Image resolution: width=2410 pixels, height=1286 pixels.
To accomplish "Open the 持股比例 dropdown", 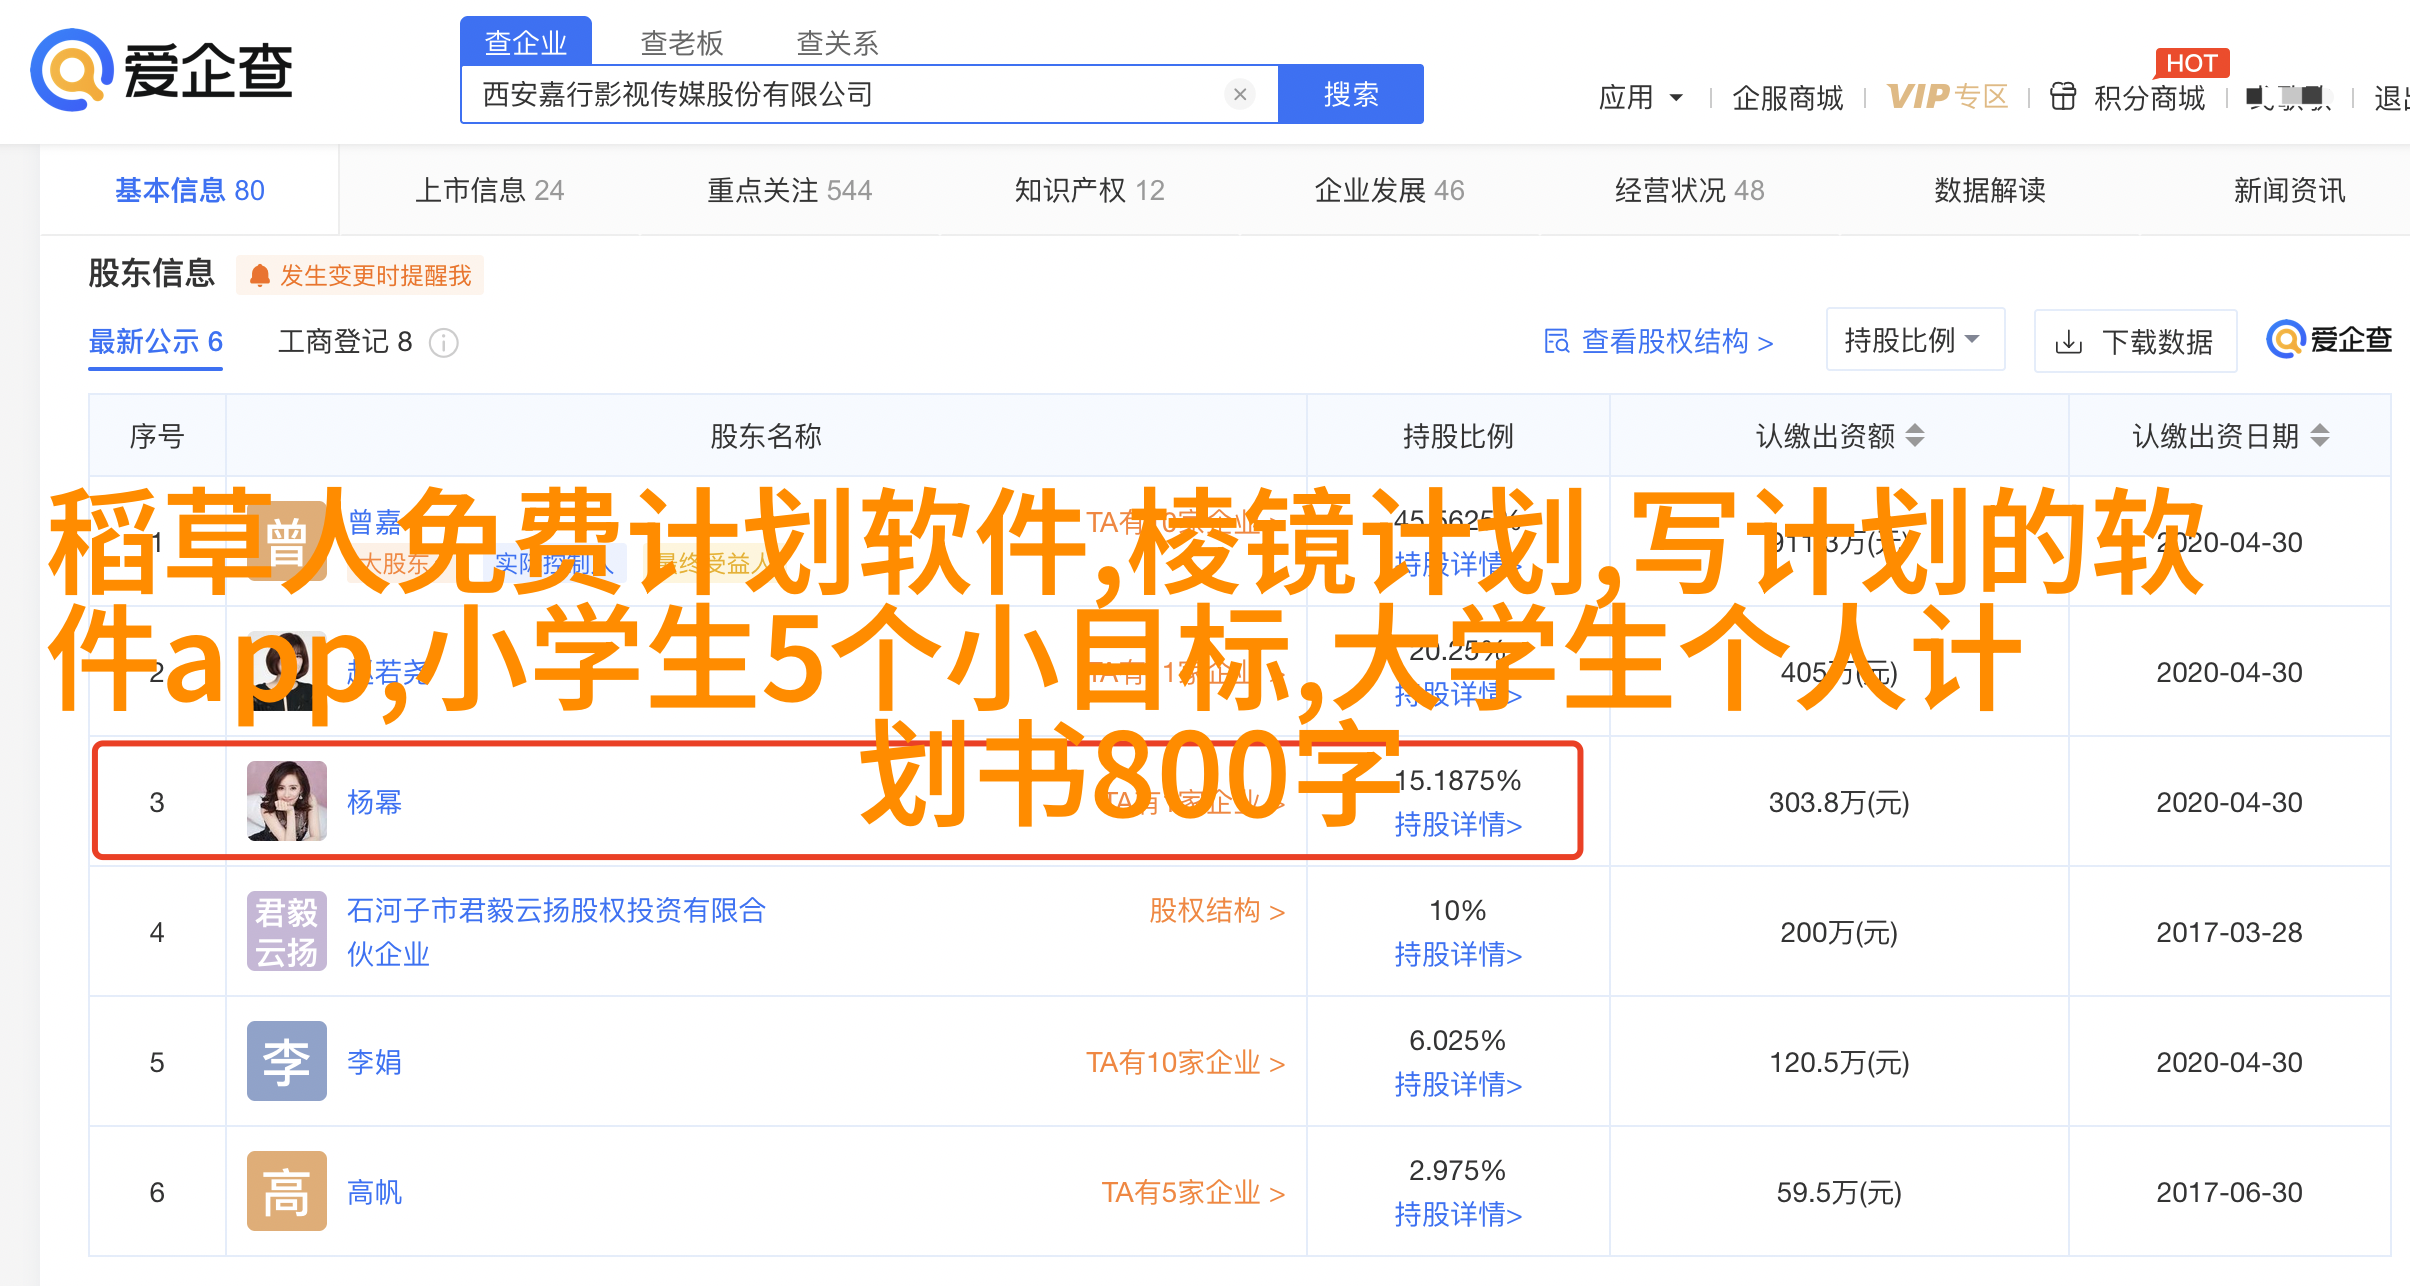I will pyautogui.click(x=1914, y=340).
